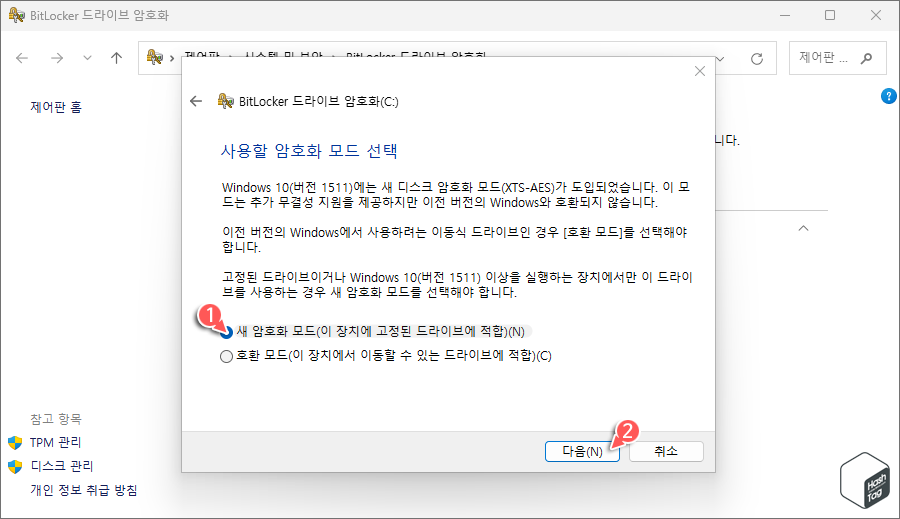Go back using wizard back arrow
The width and height of the screenshot is (900, 519).
[x=196, y=102]
